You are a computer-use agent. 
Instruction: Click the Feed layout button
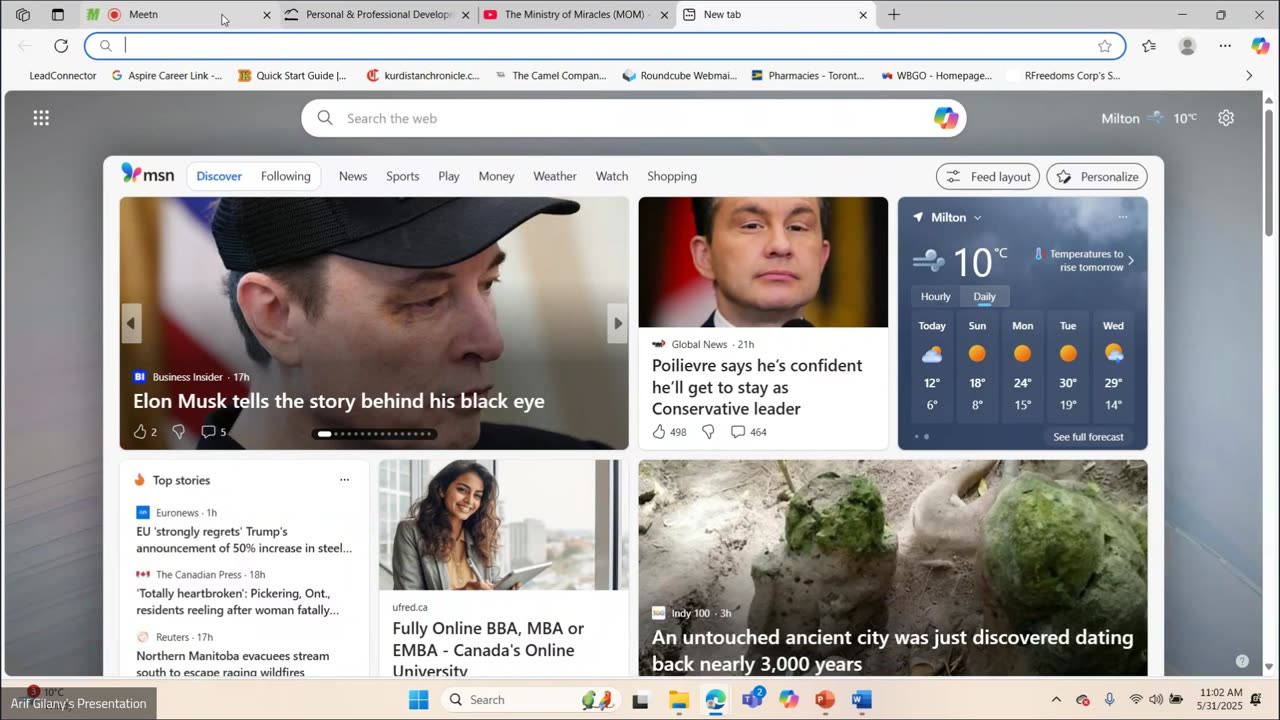click(x=988, y=176)
